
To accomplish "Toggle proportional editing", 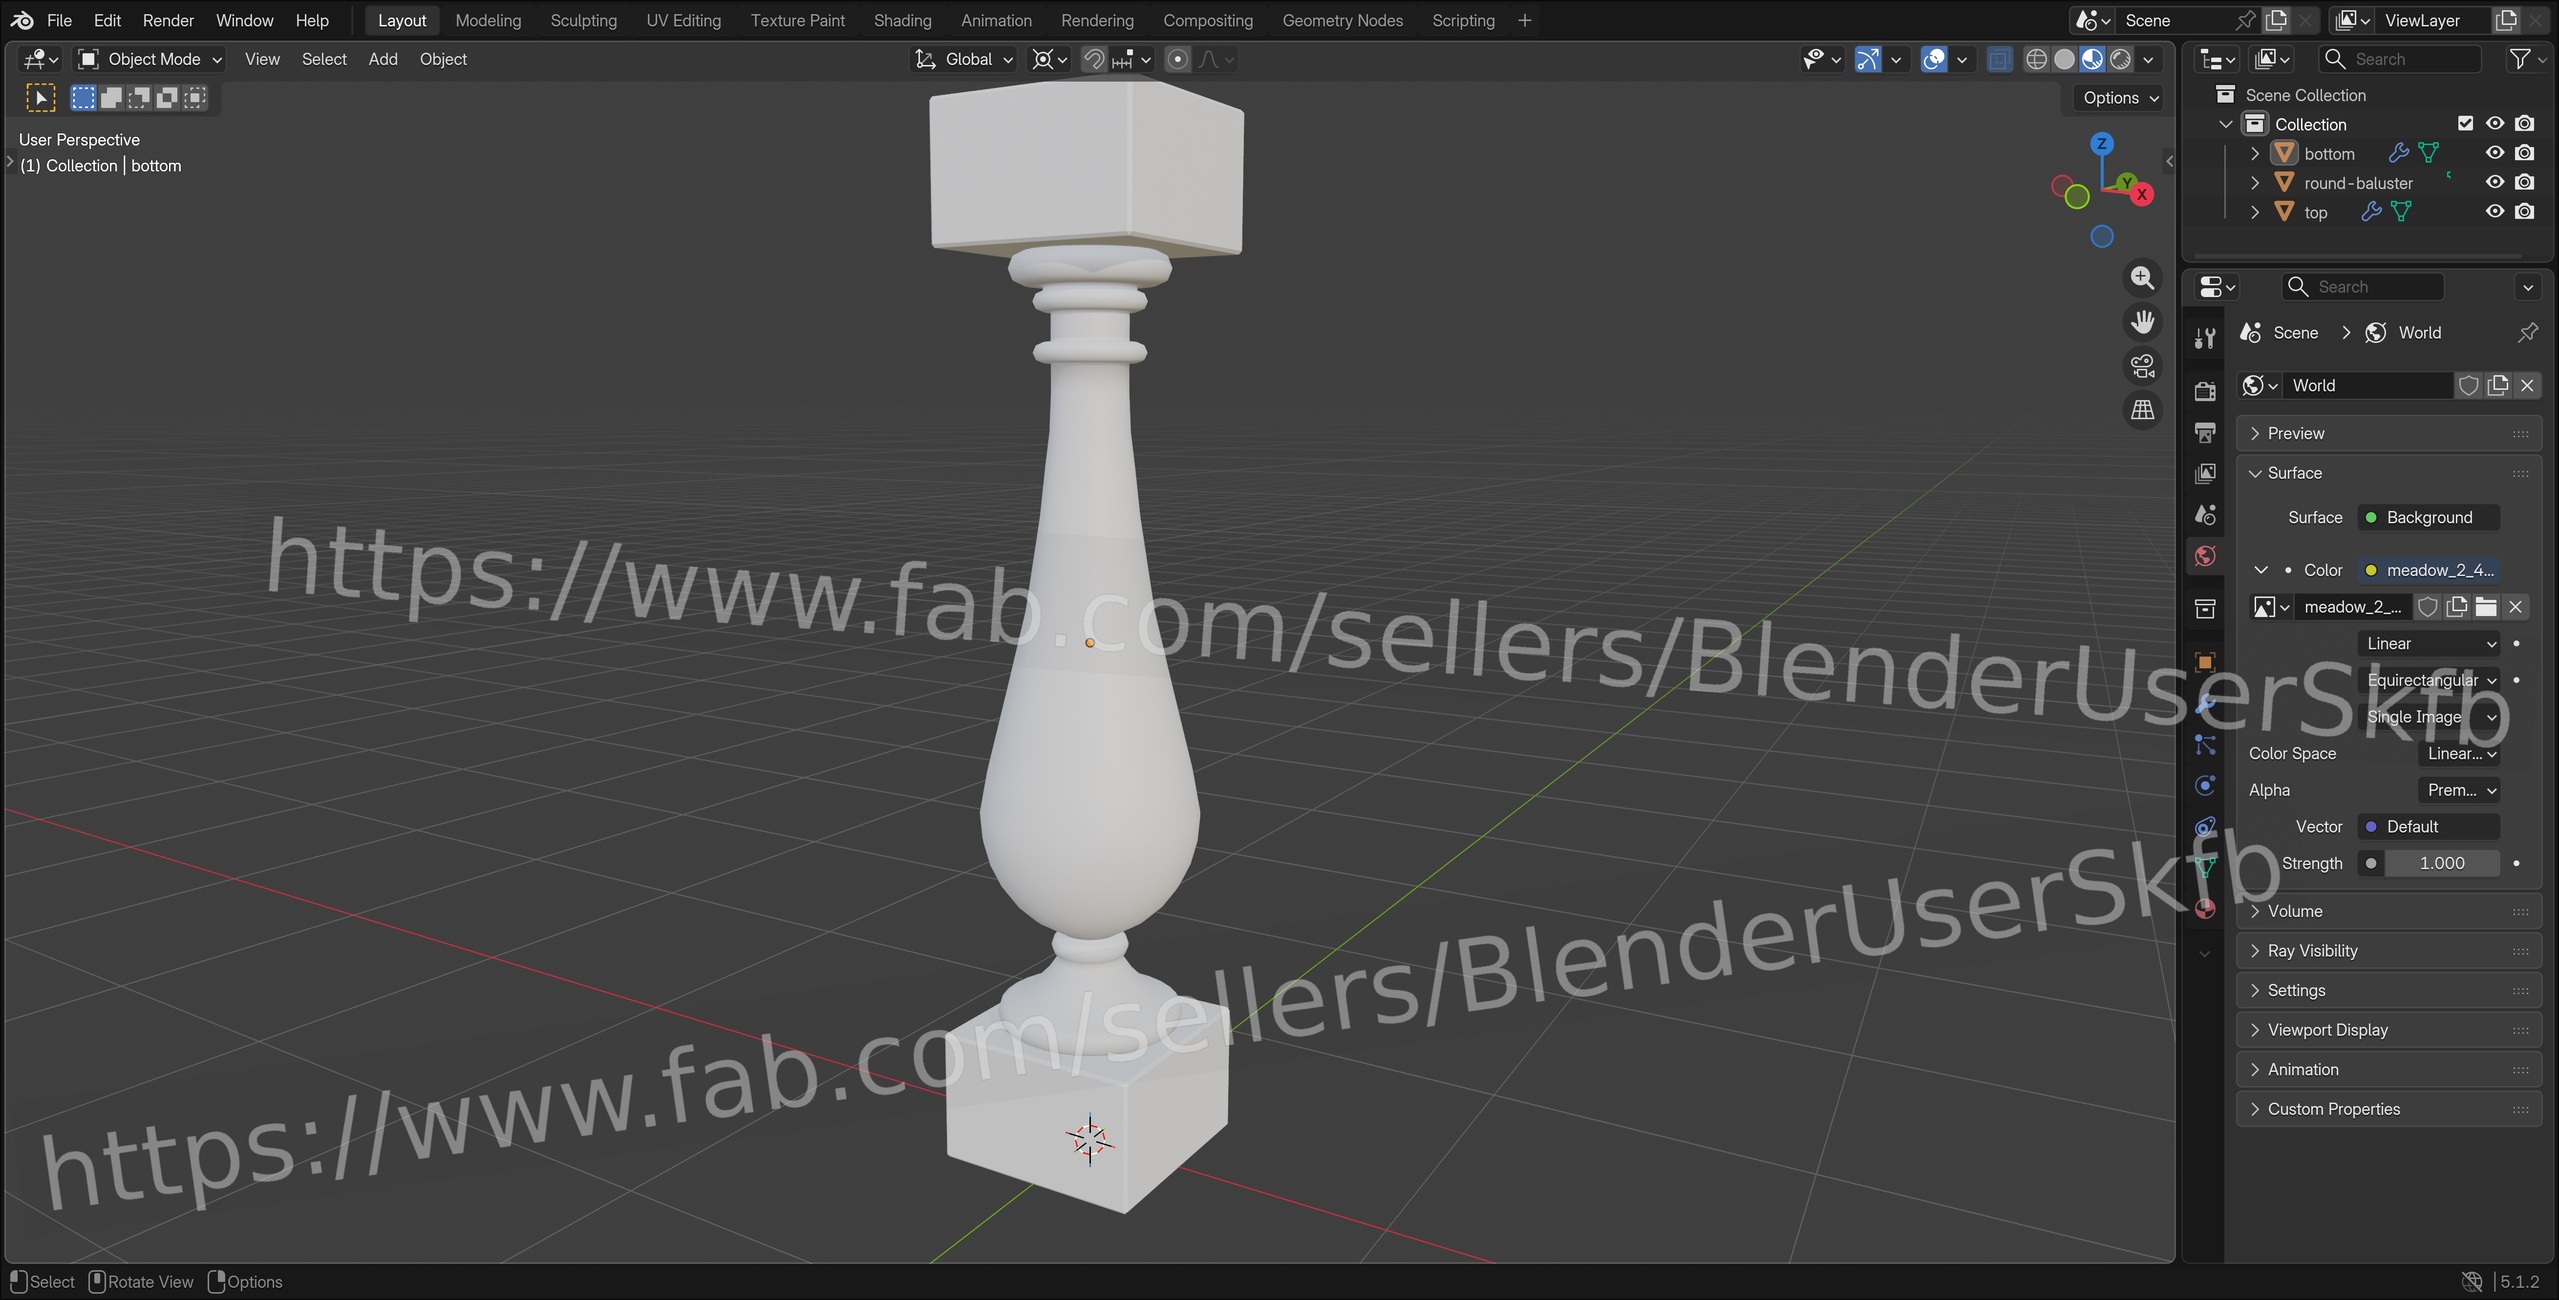I will tap(1178, 59).
